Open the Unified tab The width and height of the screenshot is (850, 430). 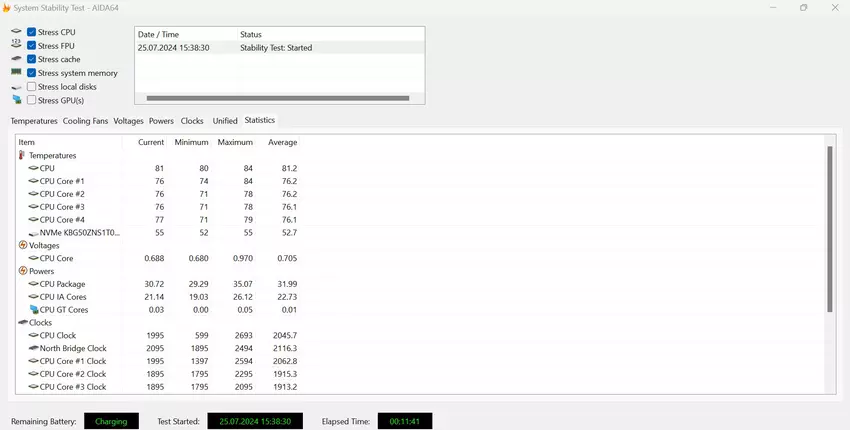[x=225, y=121]
